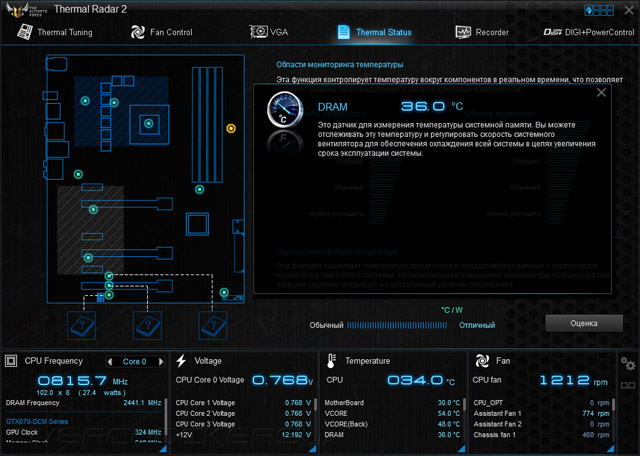The height and width of the screenshot is (456, 640).
Task: Select the sensor point below the DRAM slots
Action: point(199,189)
